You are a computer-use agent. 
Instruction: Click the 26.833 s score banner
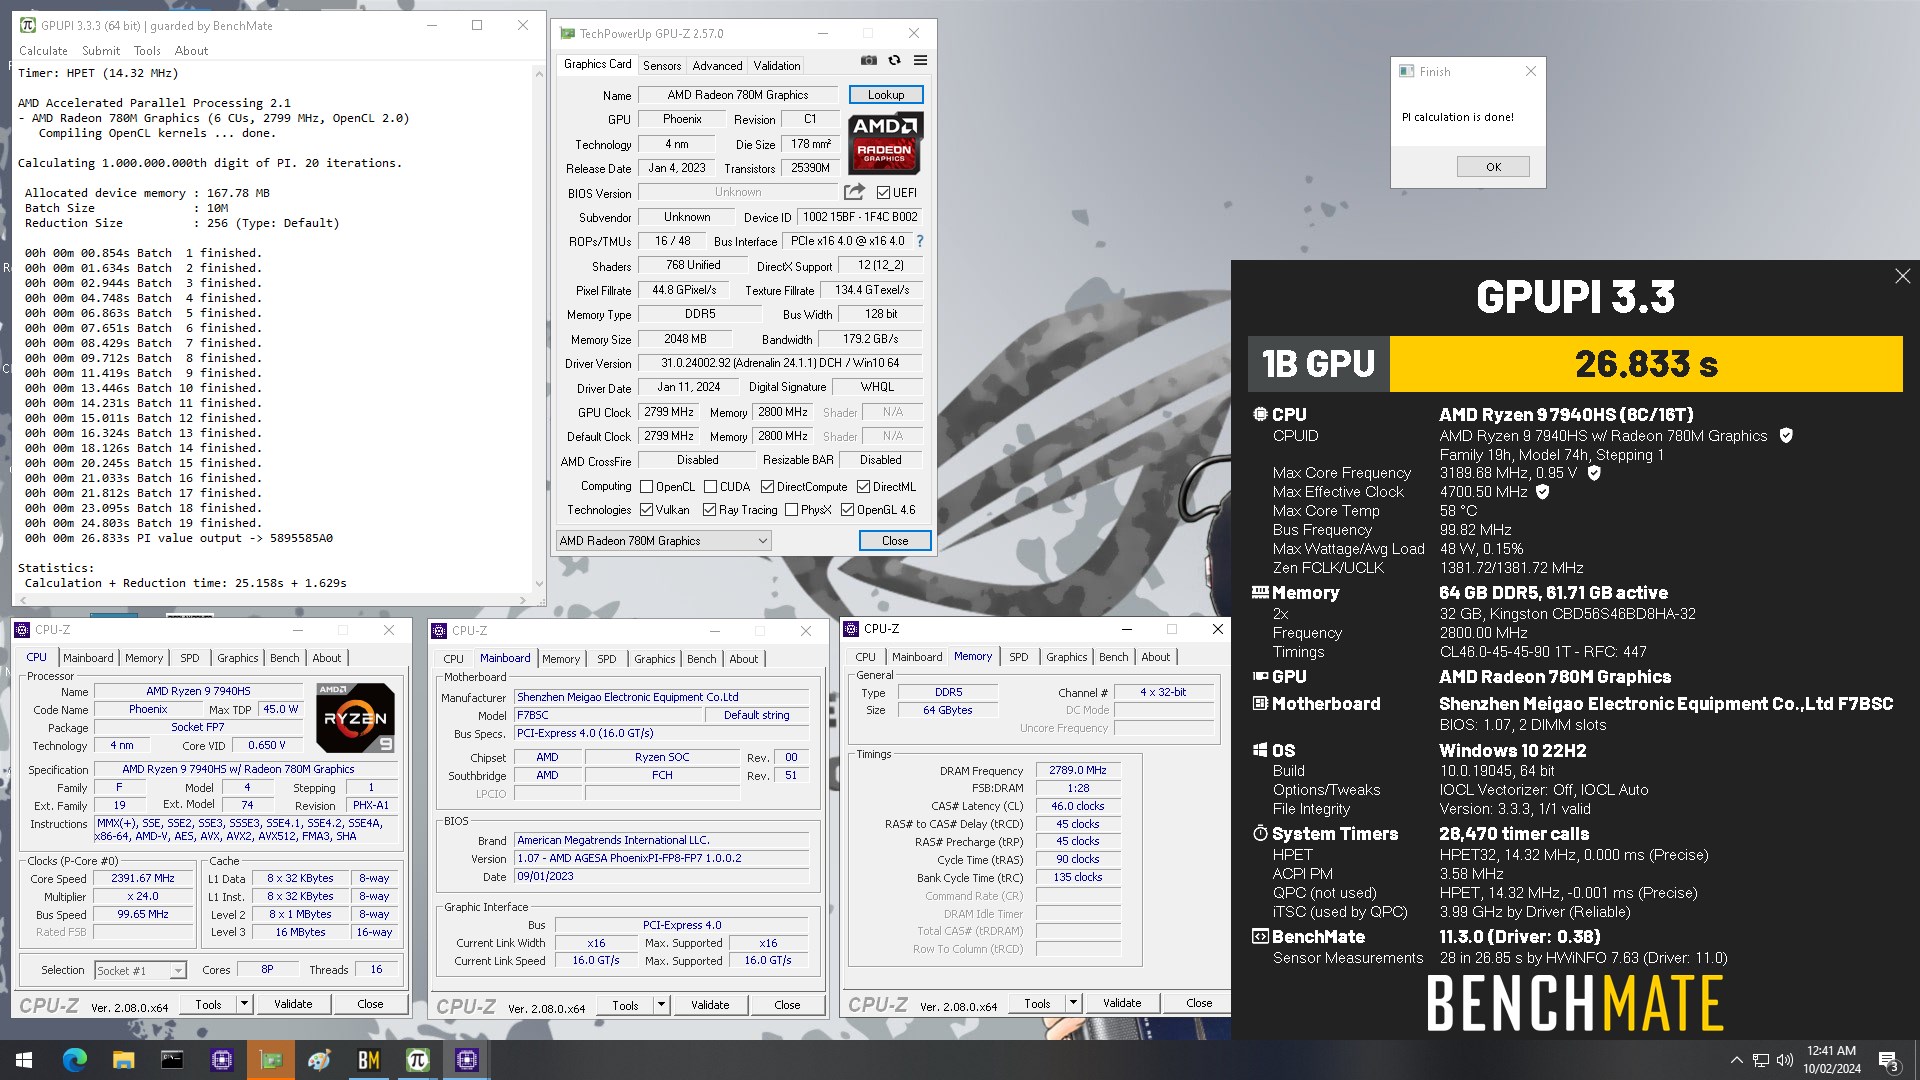tap(1646, 364)
